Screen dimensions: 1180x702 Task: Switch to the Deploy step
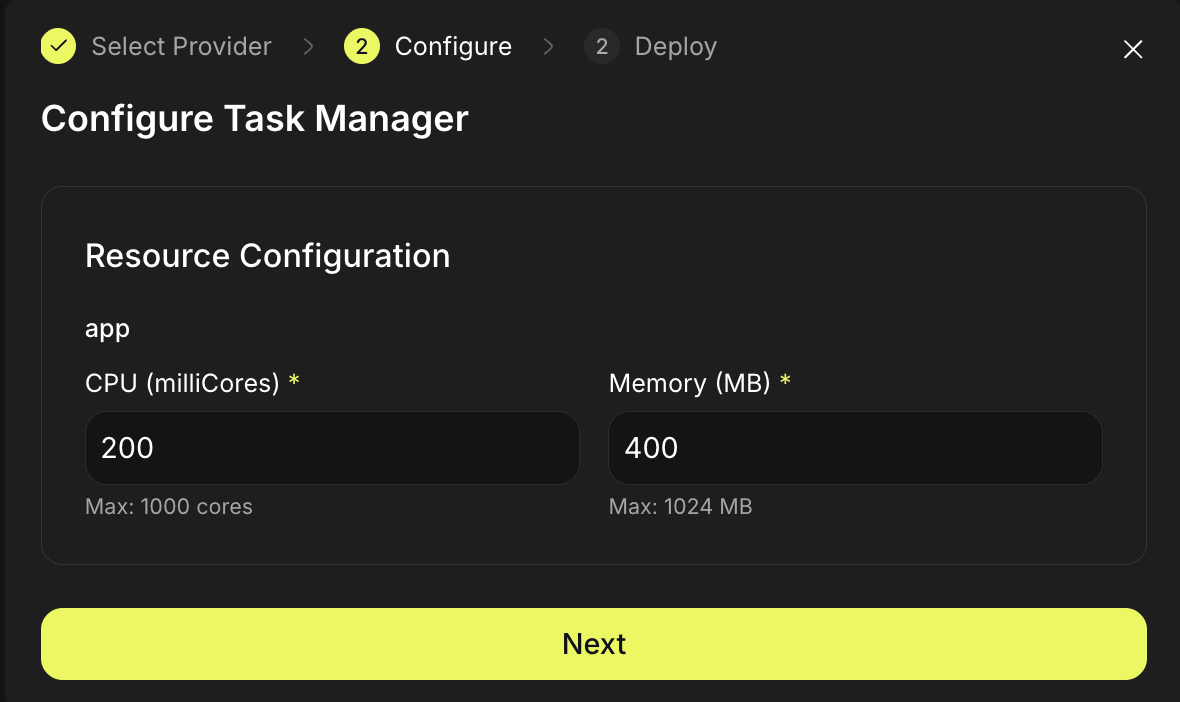675,46
